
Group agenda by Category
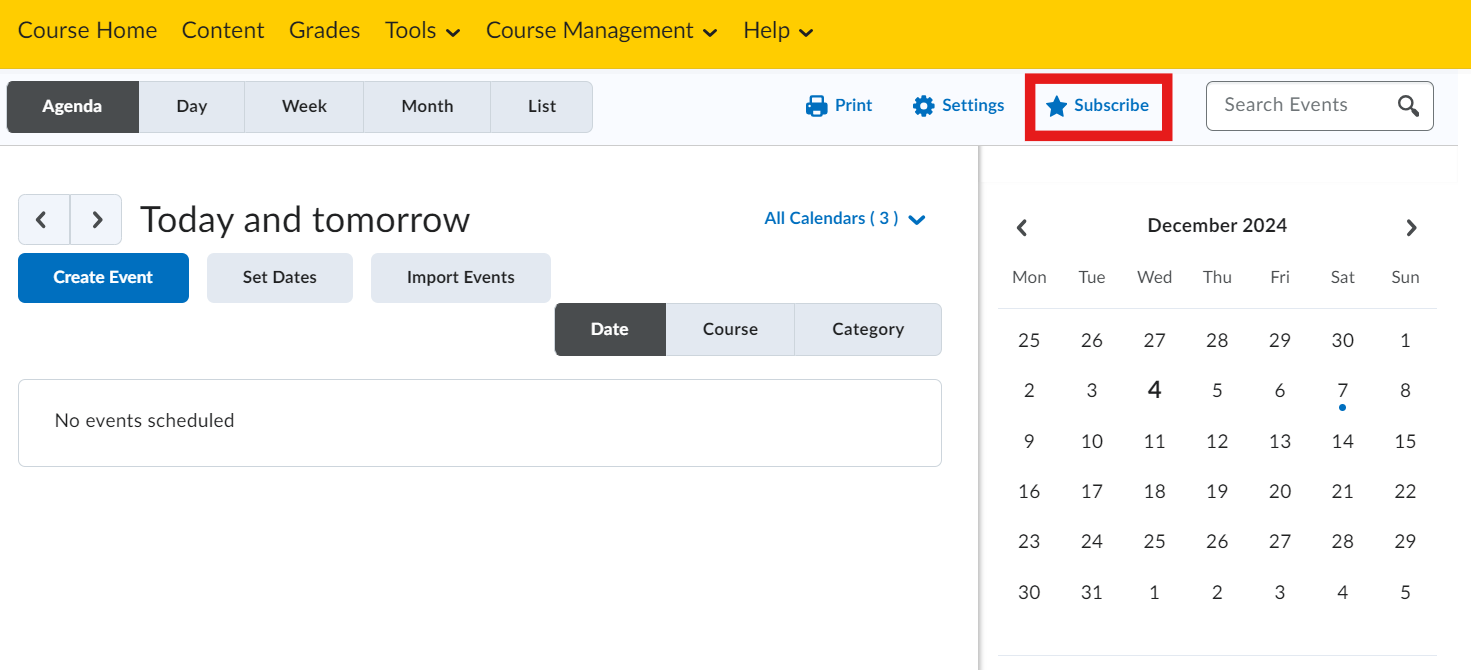[868, 330]
